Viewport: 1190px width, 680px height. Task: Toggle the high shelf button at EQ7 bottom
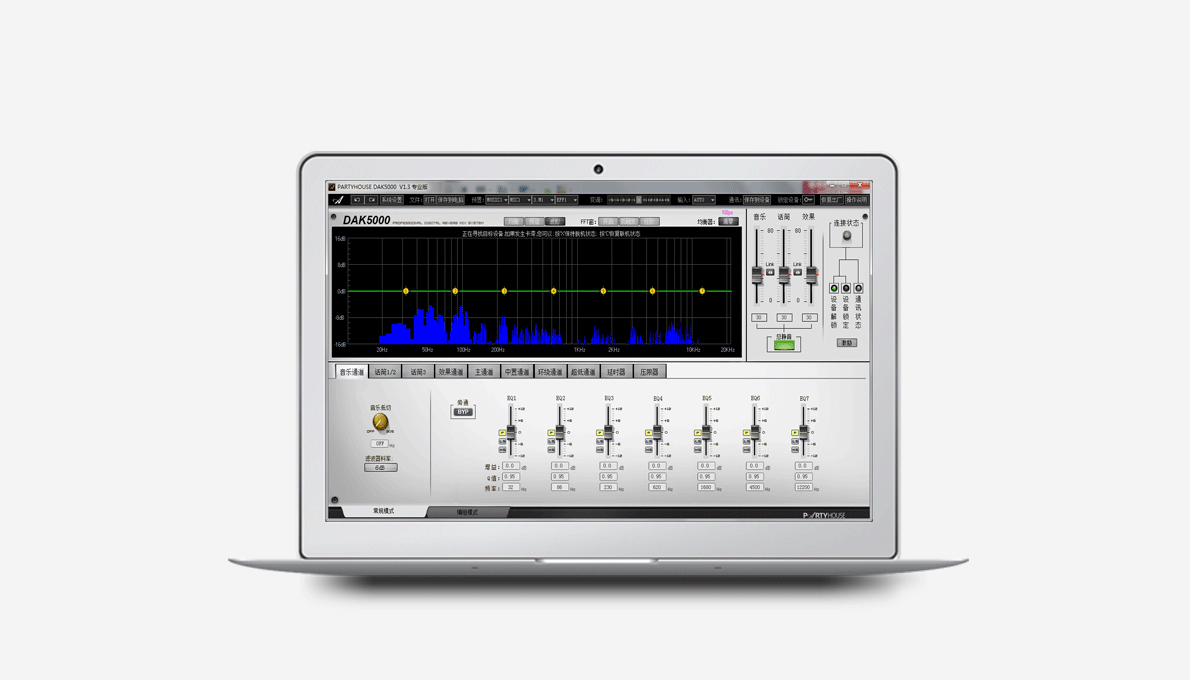click(x=795, y=449)
